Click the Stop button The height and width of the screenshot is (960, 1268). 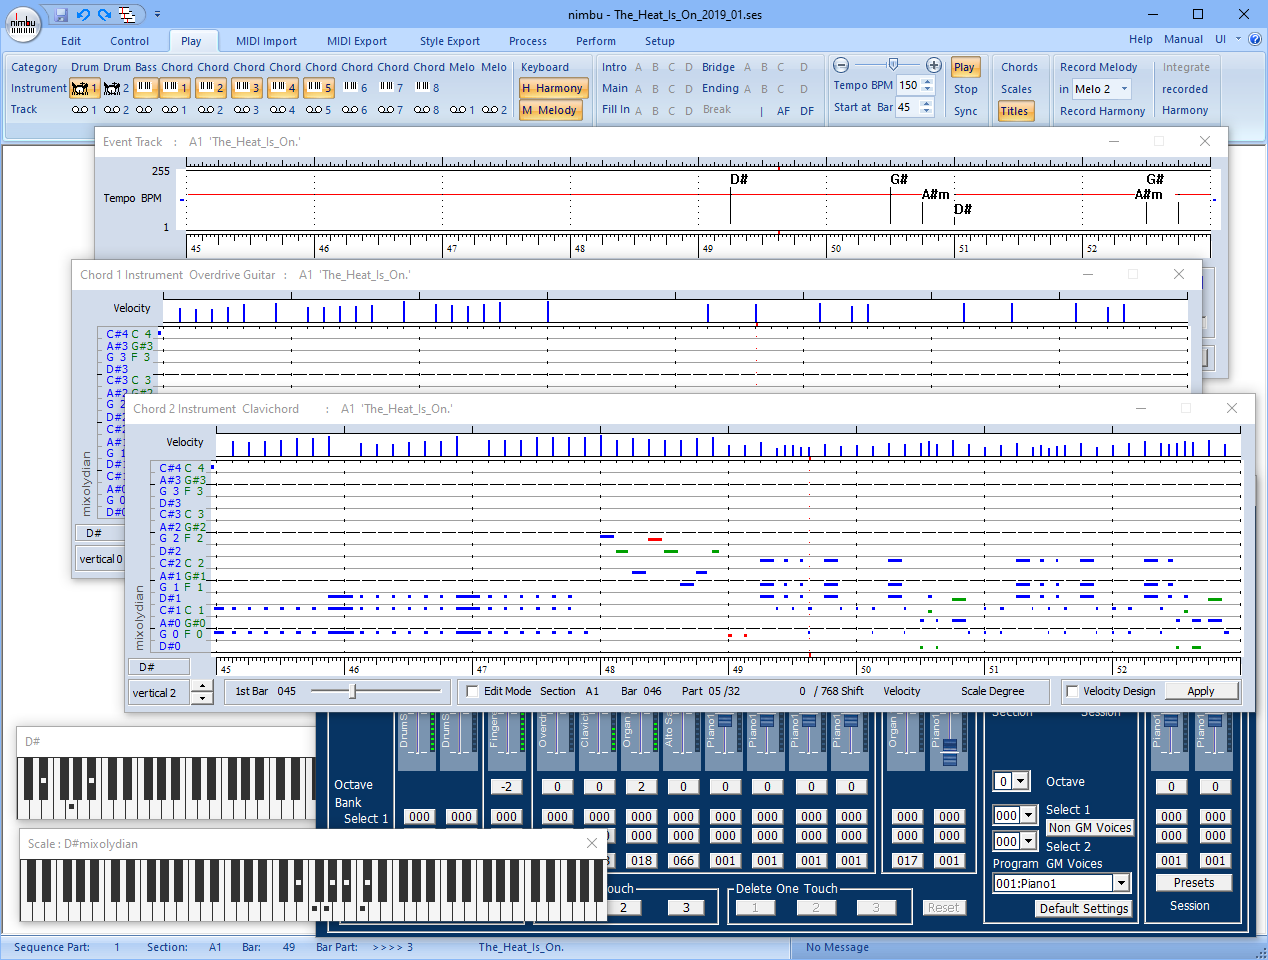pyautogui.click(x=966, y=89)
